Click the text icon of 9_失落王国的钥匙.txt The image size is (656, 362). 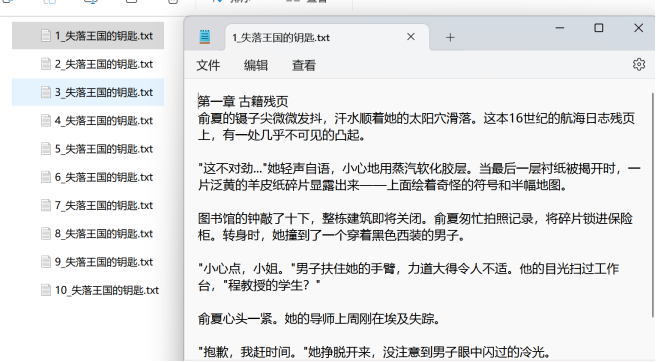46,262
